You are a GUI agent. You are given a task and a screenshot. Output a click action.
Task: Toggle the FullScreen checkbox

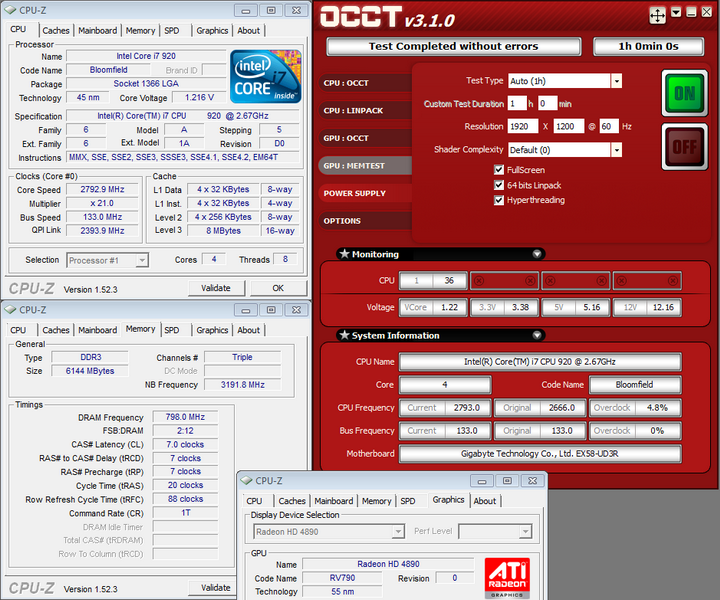[x=499, y=170]
